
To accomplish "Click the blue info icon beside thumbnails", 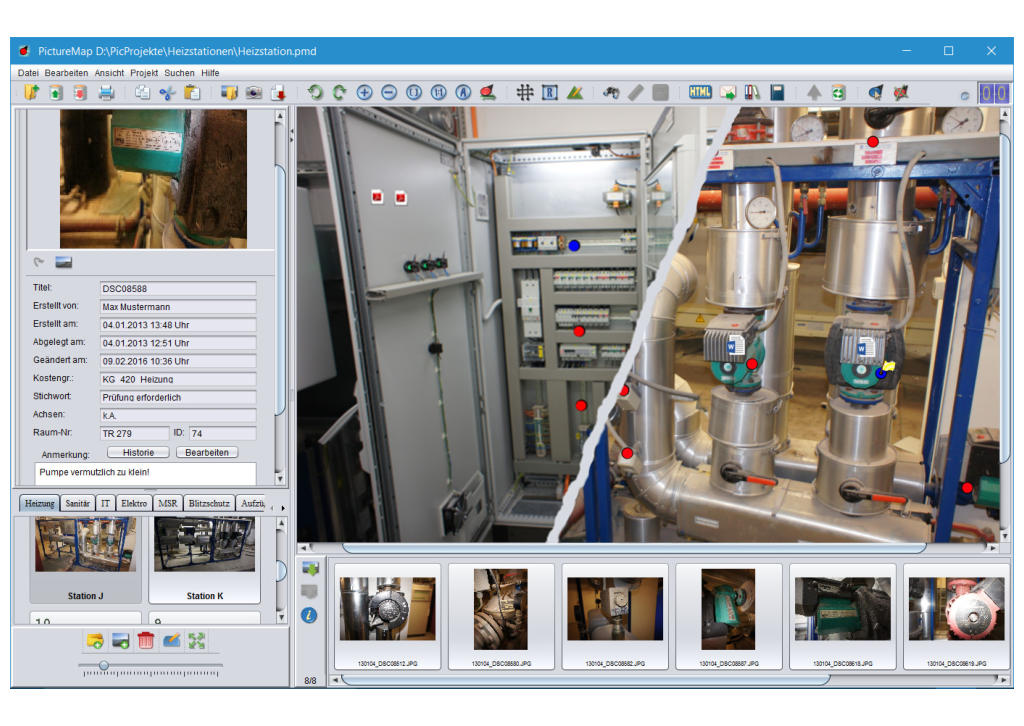I will click(x=309, y=615).
